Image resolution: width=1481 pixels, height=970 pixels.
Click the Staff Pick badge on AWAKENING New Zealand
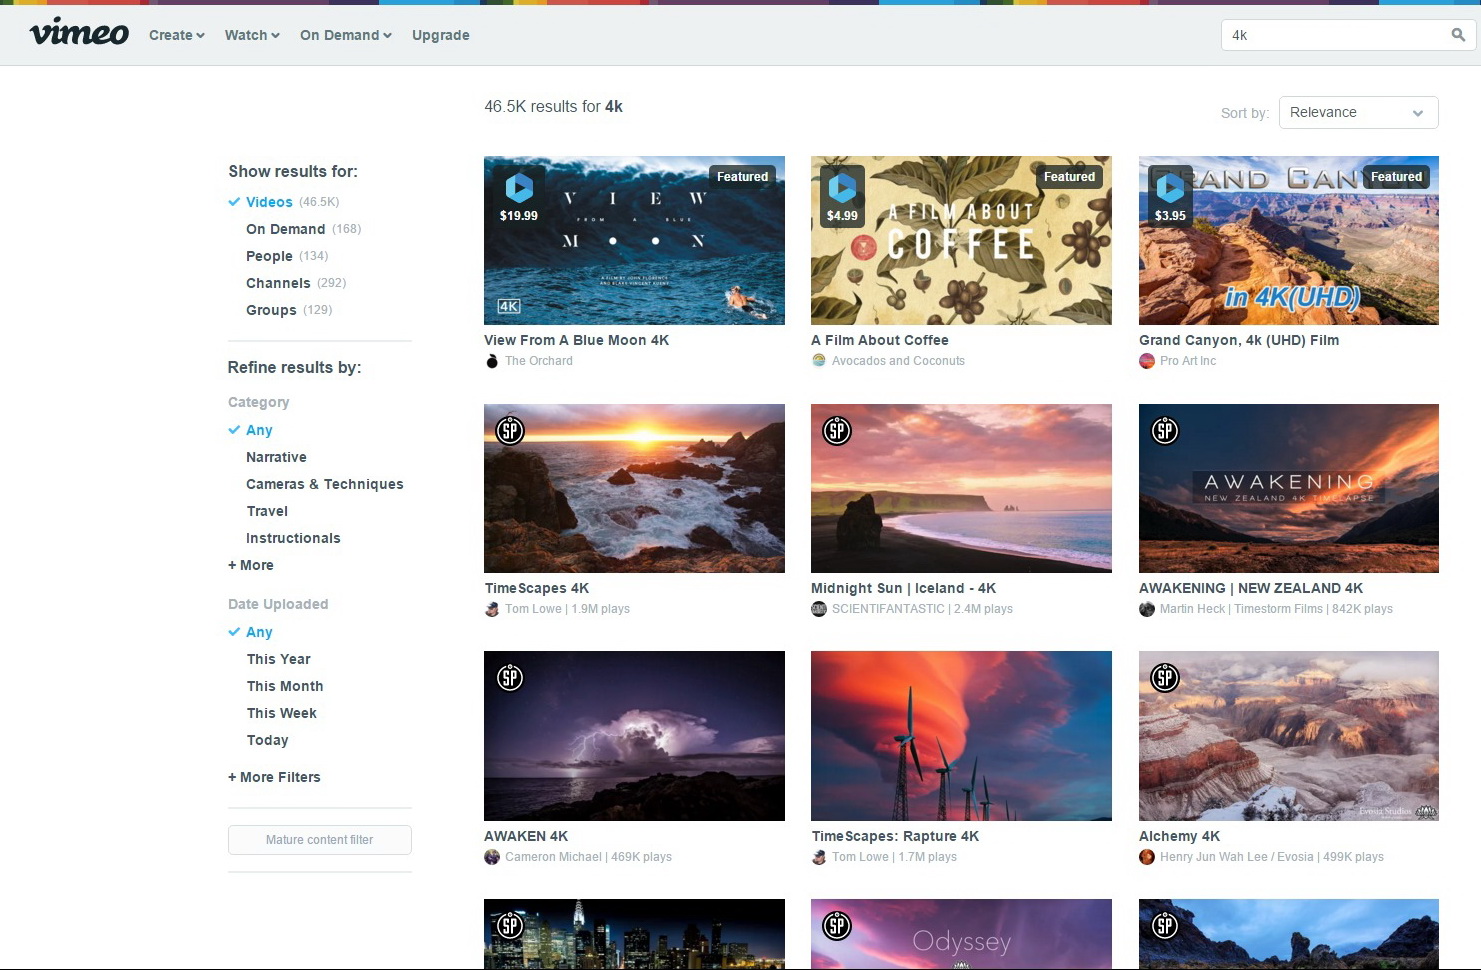click(1165, 431)
